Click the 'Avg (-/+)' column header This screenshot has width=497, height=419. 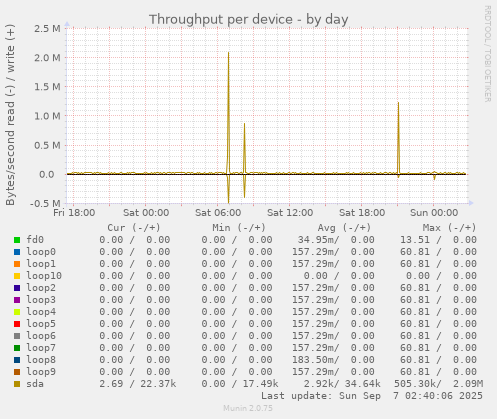tap(344, 228)
